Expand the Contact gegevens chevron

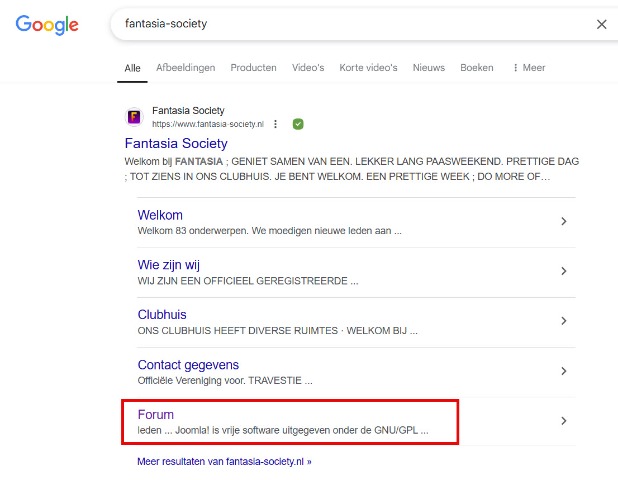(x=564, y=371)
